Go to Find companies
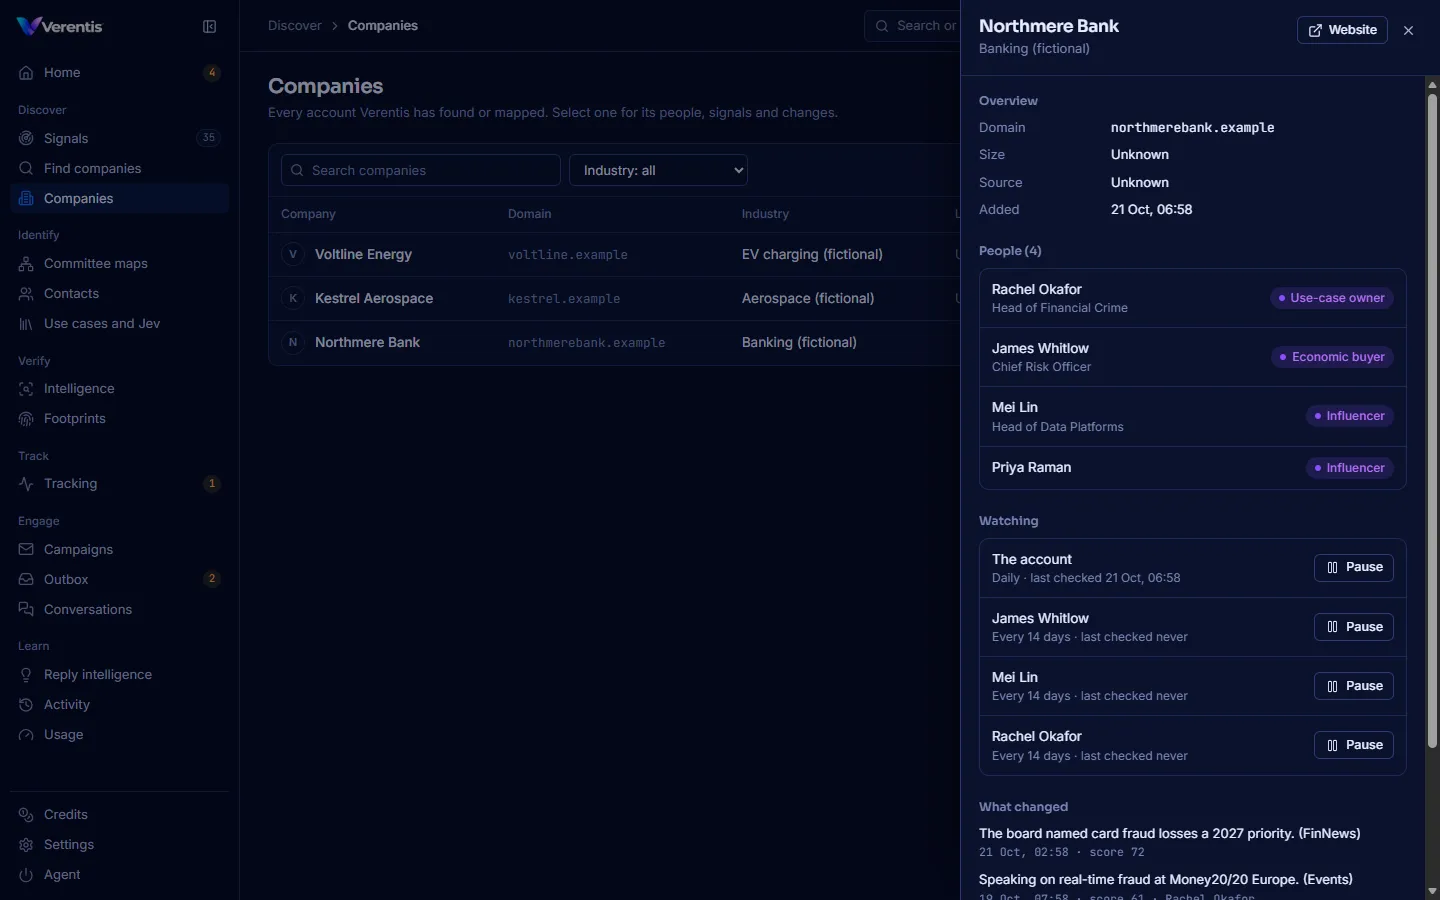Viewport: 1440px width, 900px height. [x=120, y=168]
